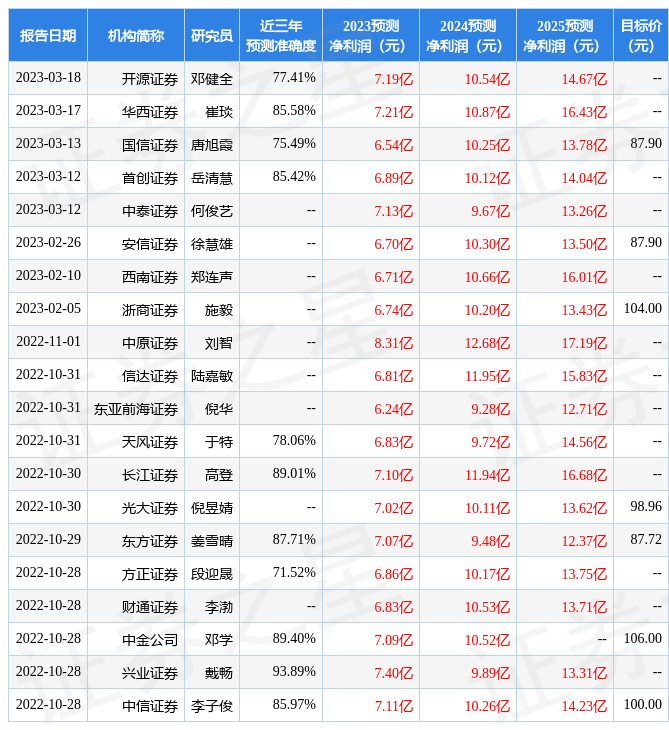
Task: Select the 2023预测净利润 column header
Action: (371, 35)
